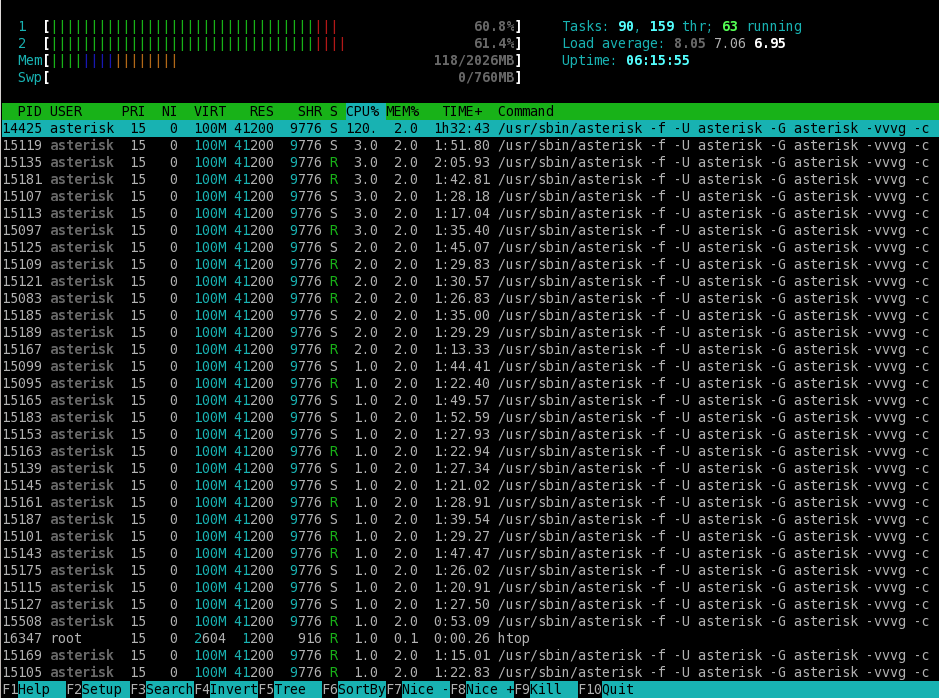
Task: Toggle F5 Tree view
Action: point(290,689)
